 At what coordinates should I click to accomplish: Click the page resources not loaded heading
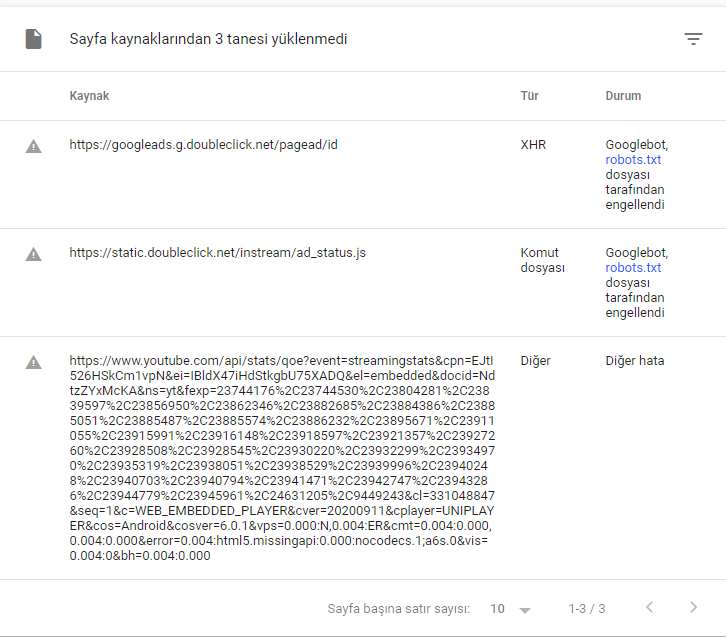208,39
